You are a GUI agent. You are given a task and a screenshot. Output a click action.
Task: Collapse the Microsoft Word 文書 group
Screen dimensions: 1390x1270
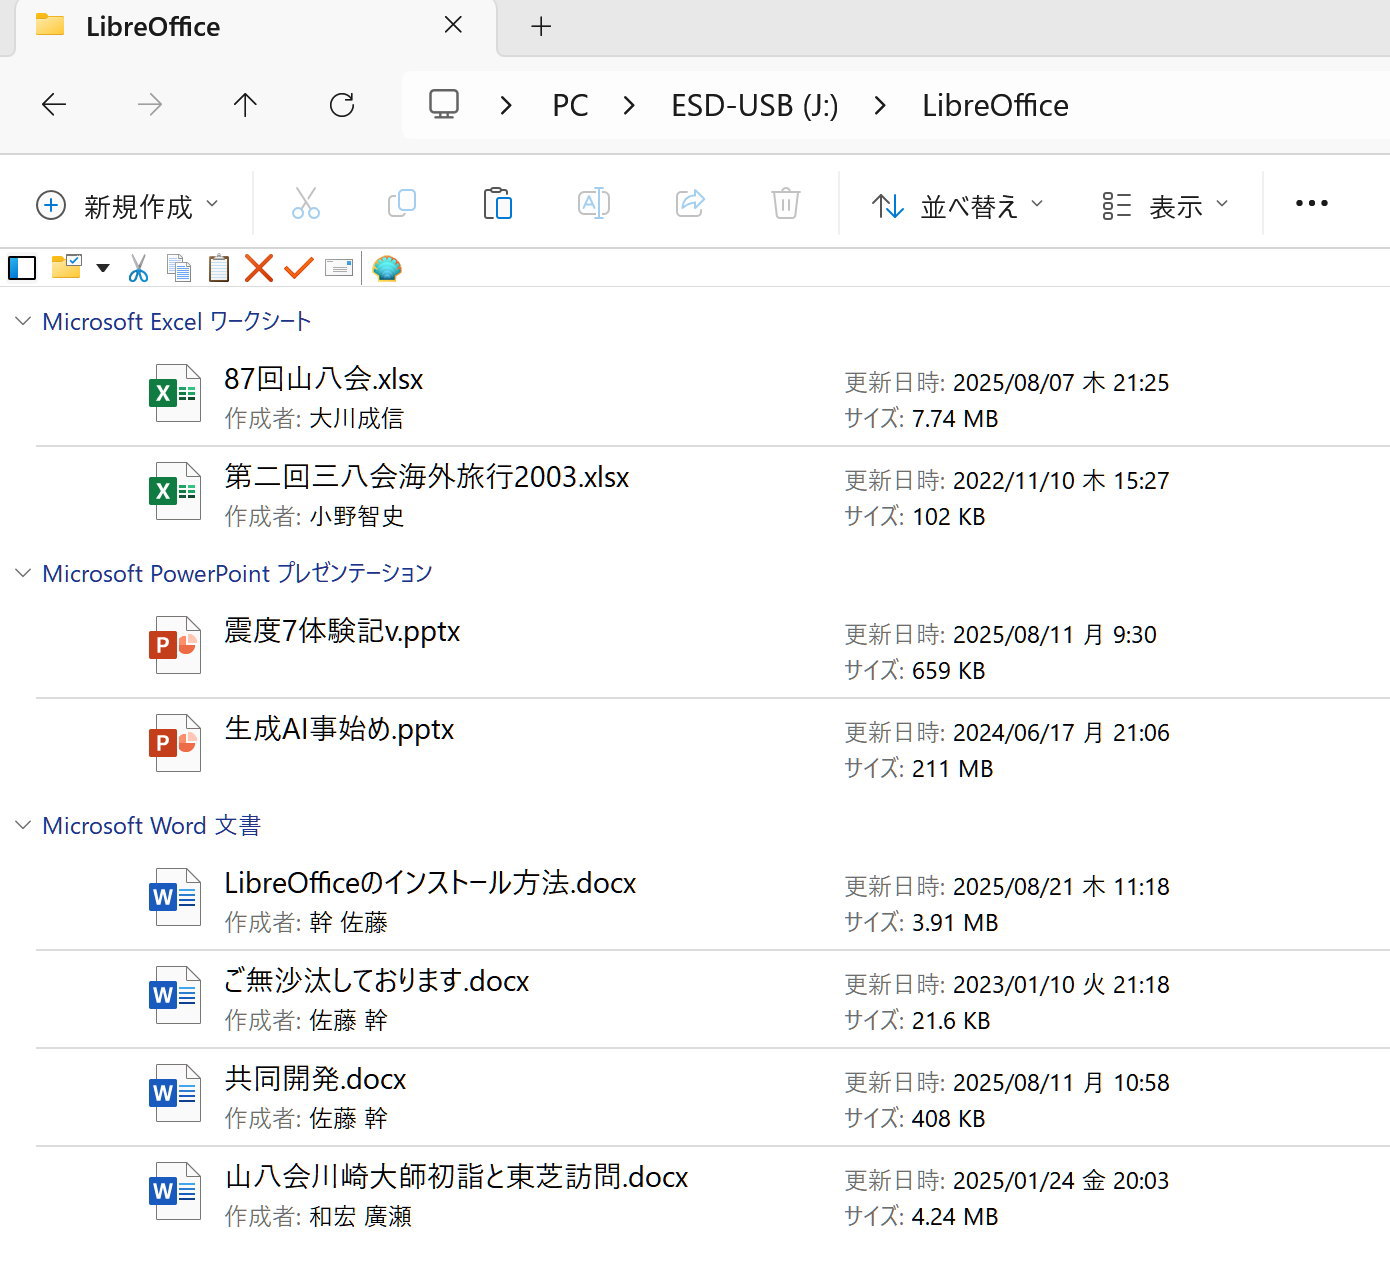[x=23, y=825]
